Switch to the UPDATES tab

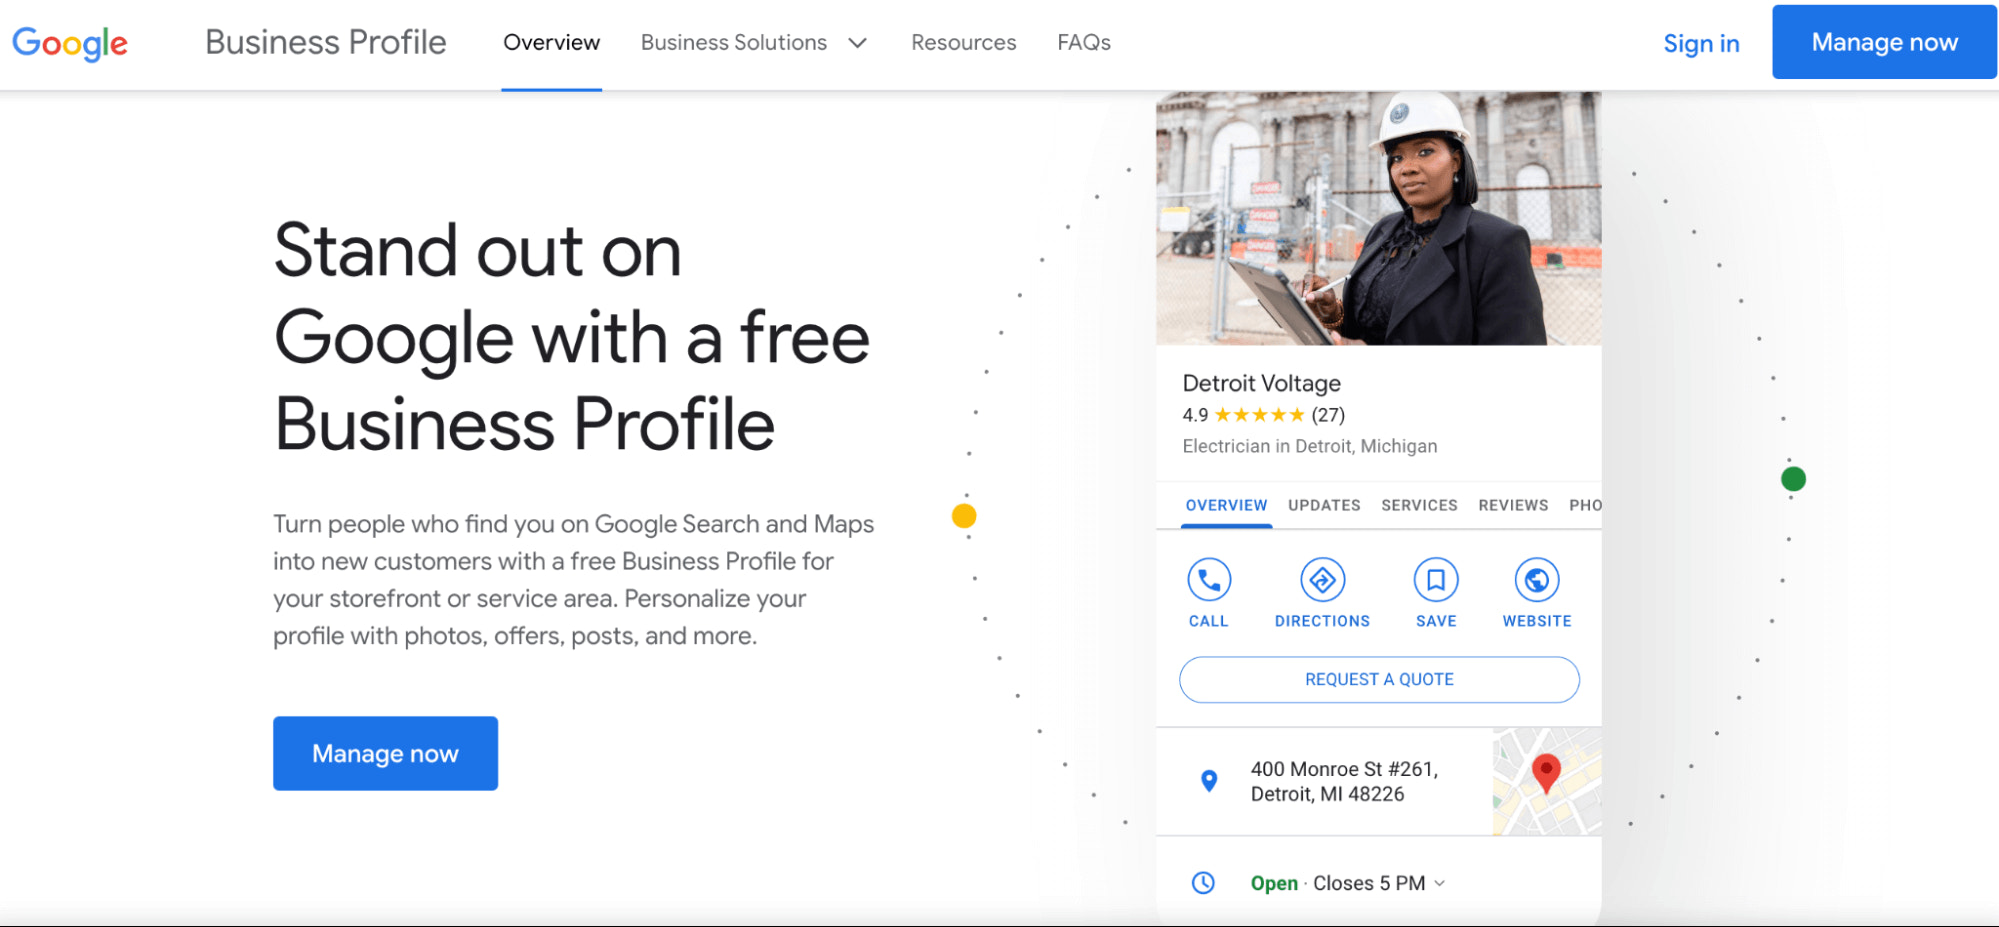1323,505
